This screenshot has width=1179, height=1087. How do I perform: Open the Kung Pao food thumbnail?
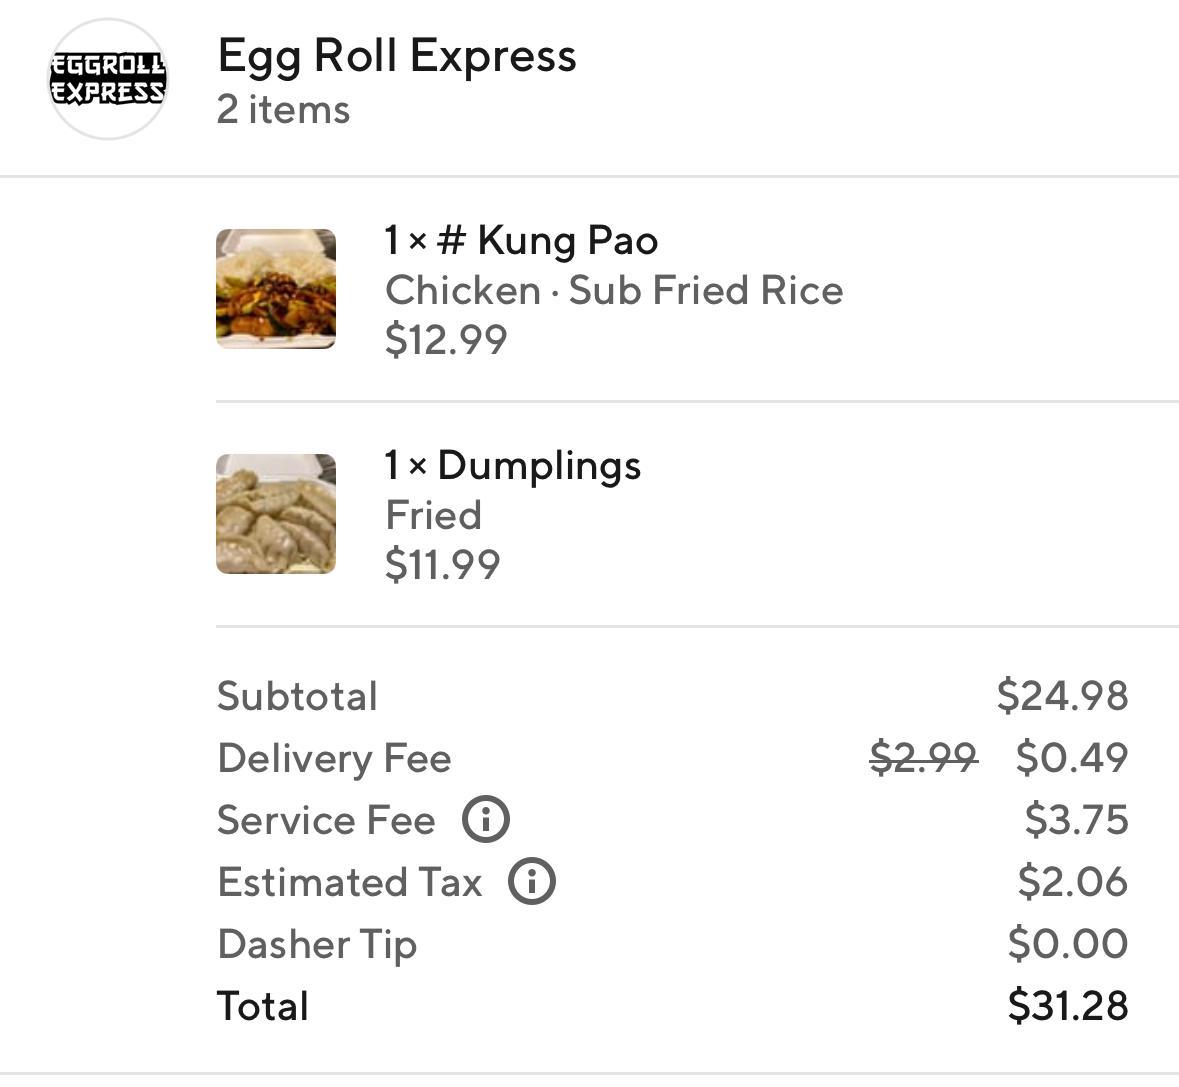pyautogui.click(x=276, y=289)
